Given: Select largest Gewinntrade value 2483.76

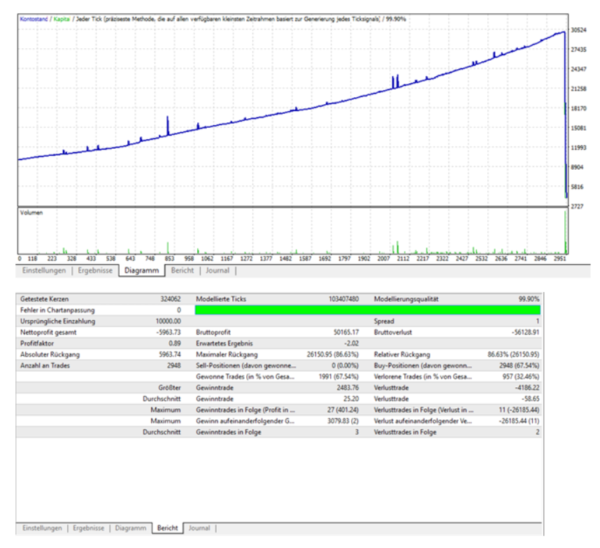Looking at the screenshot, I should 348,388.
